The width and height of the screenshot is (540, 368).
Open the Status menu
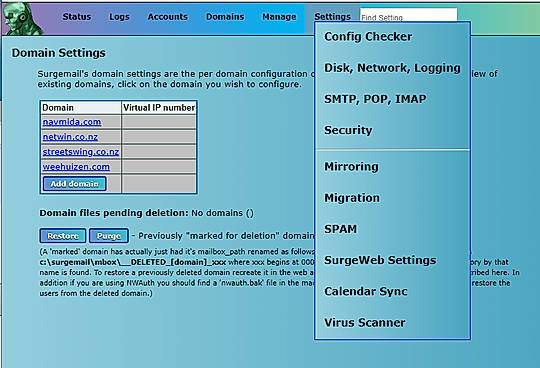[77, 17]
